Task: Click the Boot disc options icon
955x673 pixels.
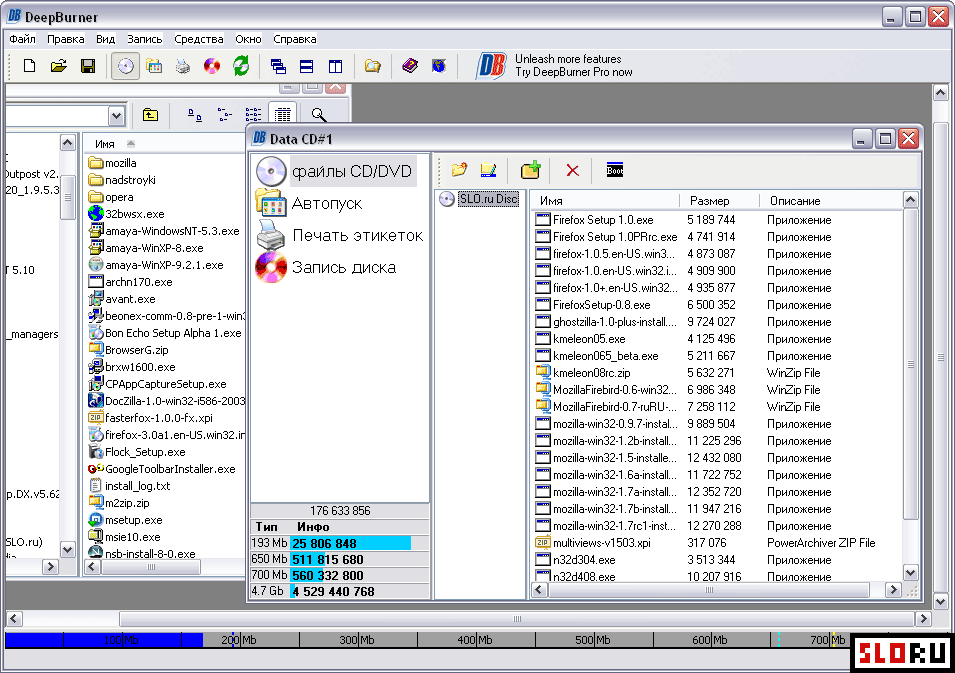Action: [615, 170]
